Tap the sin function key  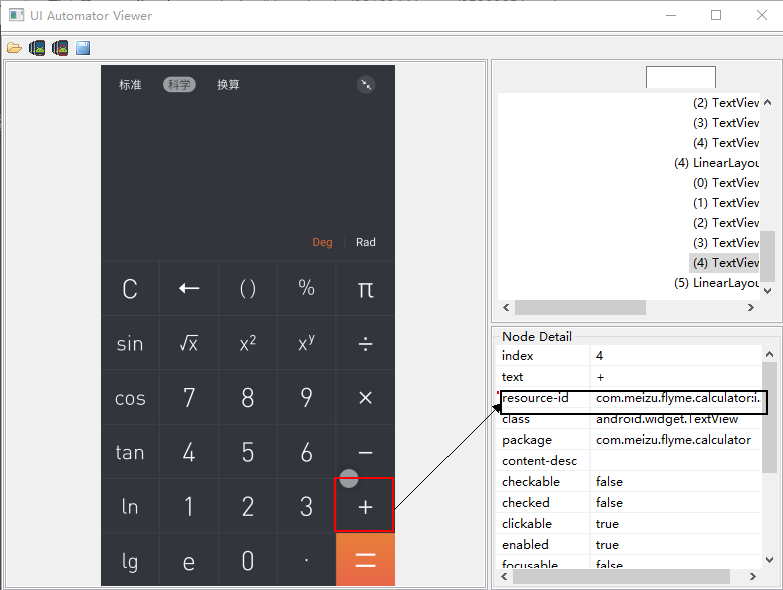coord(130,343)
